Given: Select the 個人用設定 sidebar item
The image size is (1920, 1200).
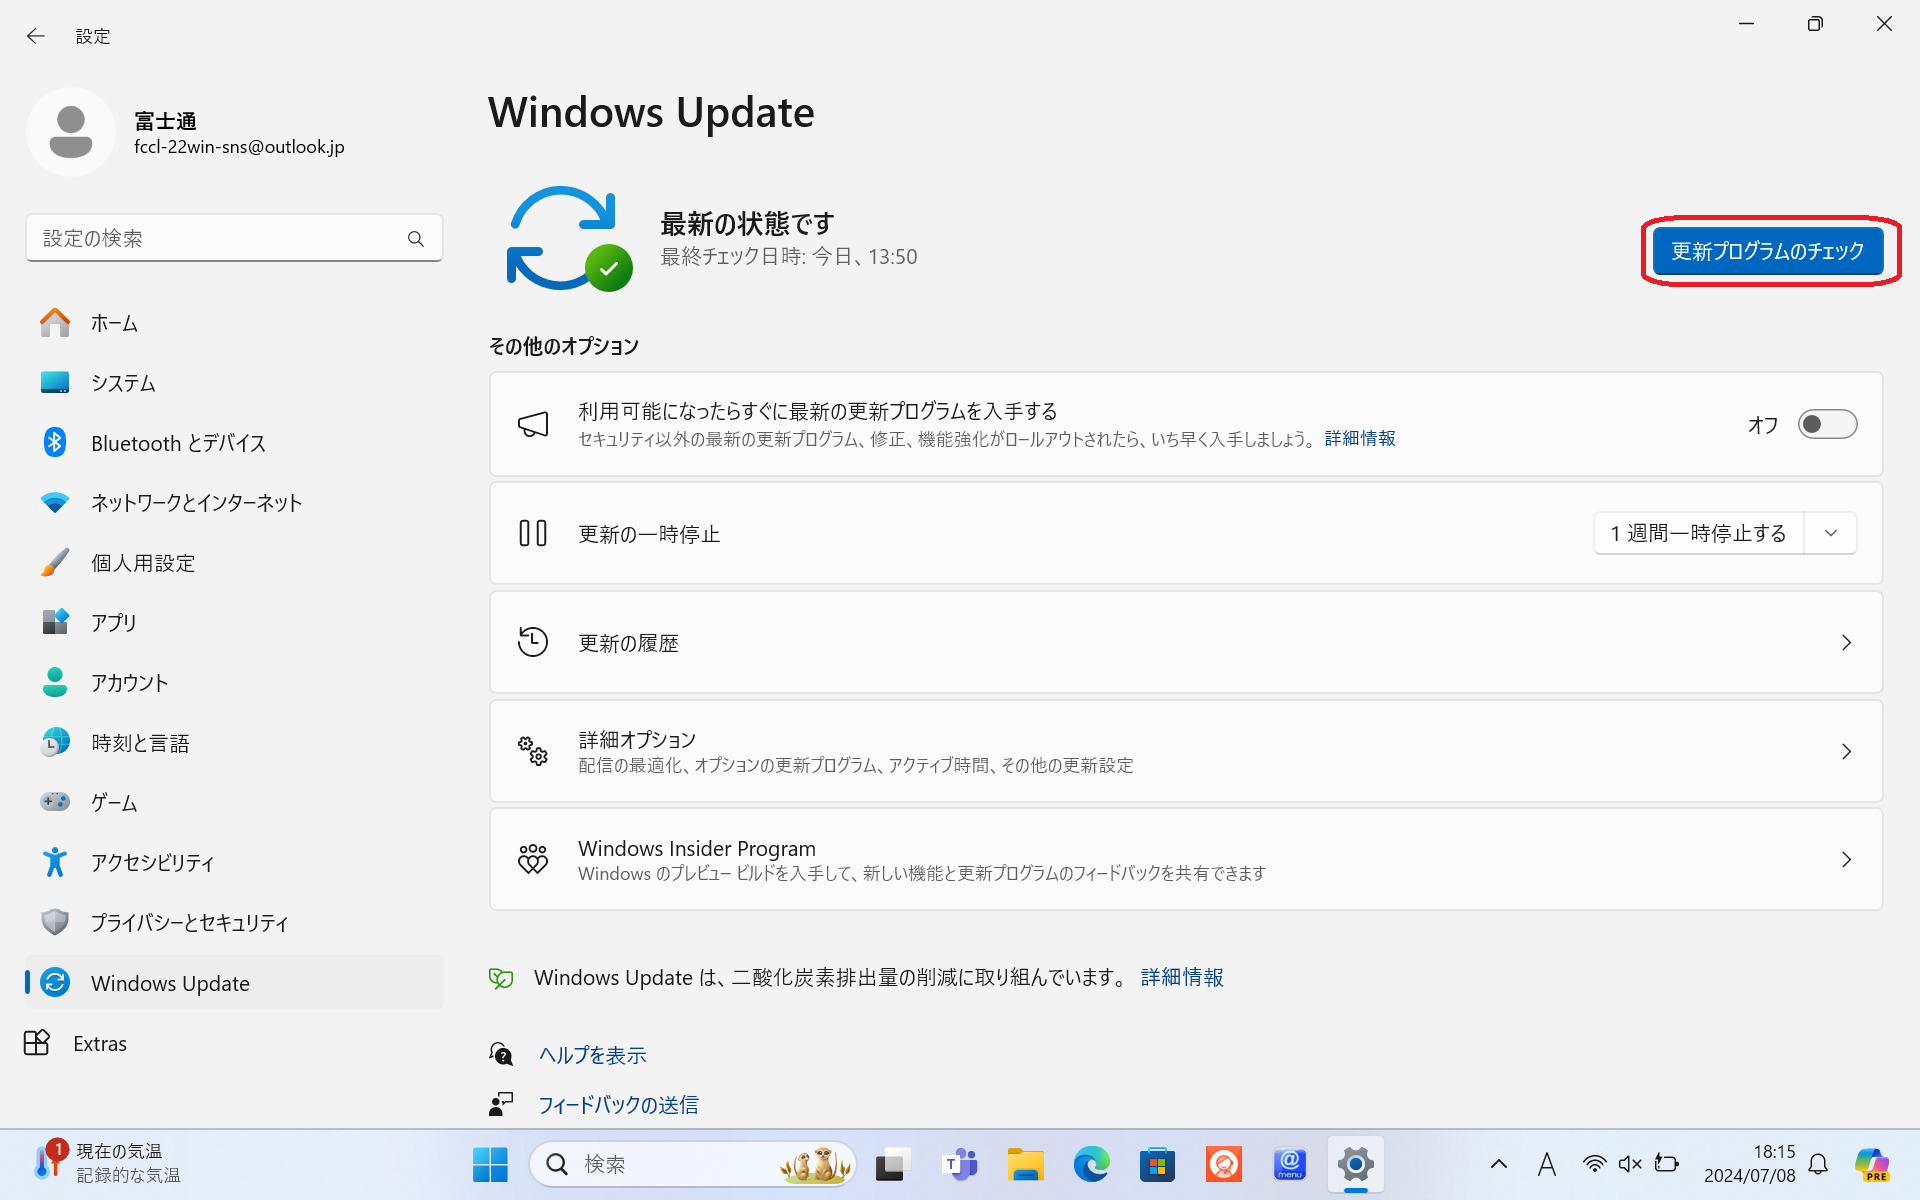Looking at the screenshot, I should click(x=143, y=563).
